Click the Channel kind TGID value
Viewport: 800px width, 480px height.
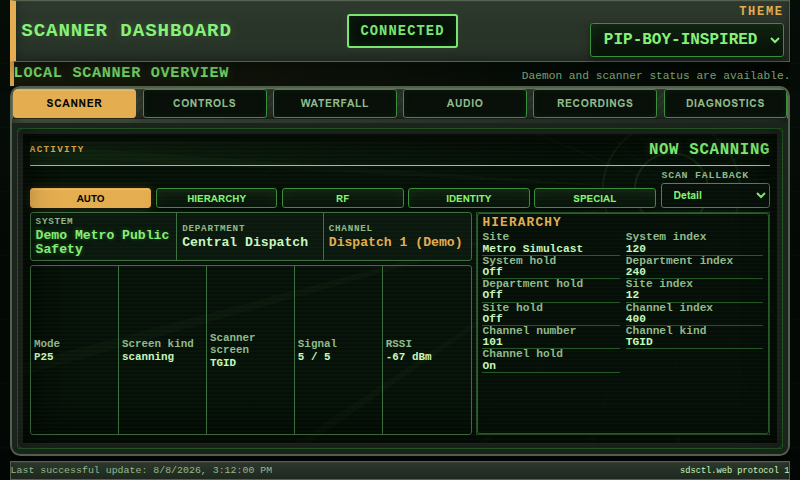639,341
